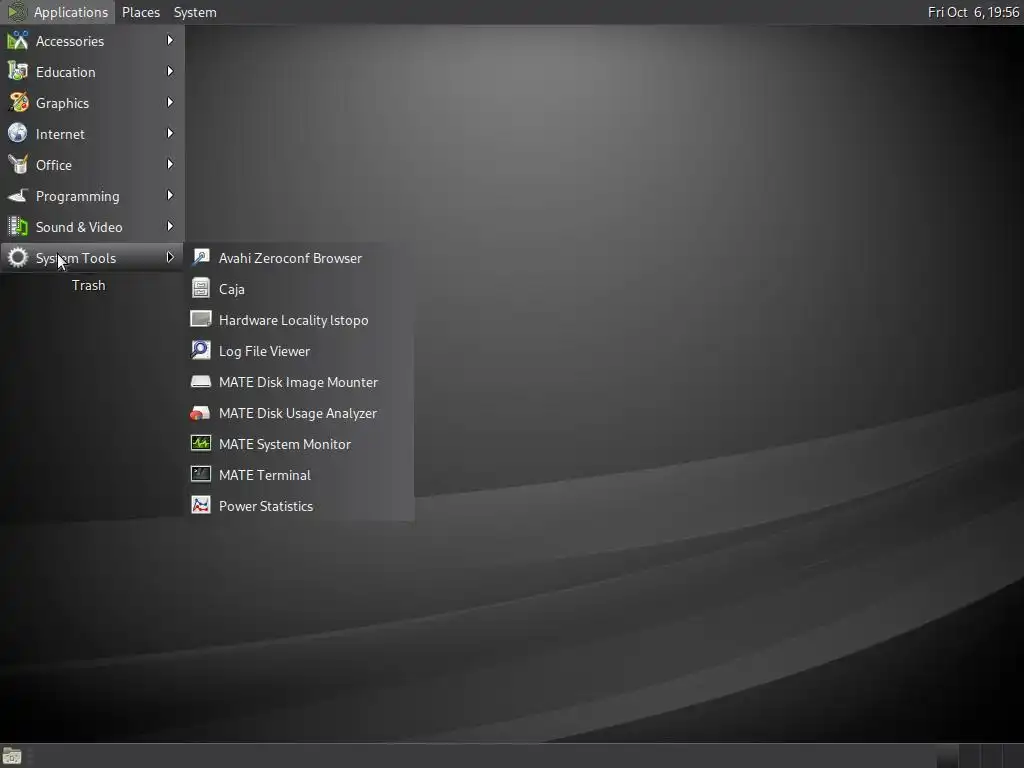
Task: Click the Avahi Zeroconf Browser icon
Action: tap(200, 257)
